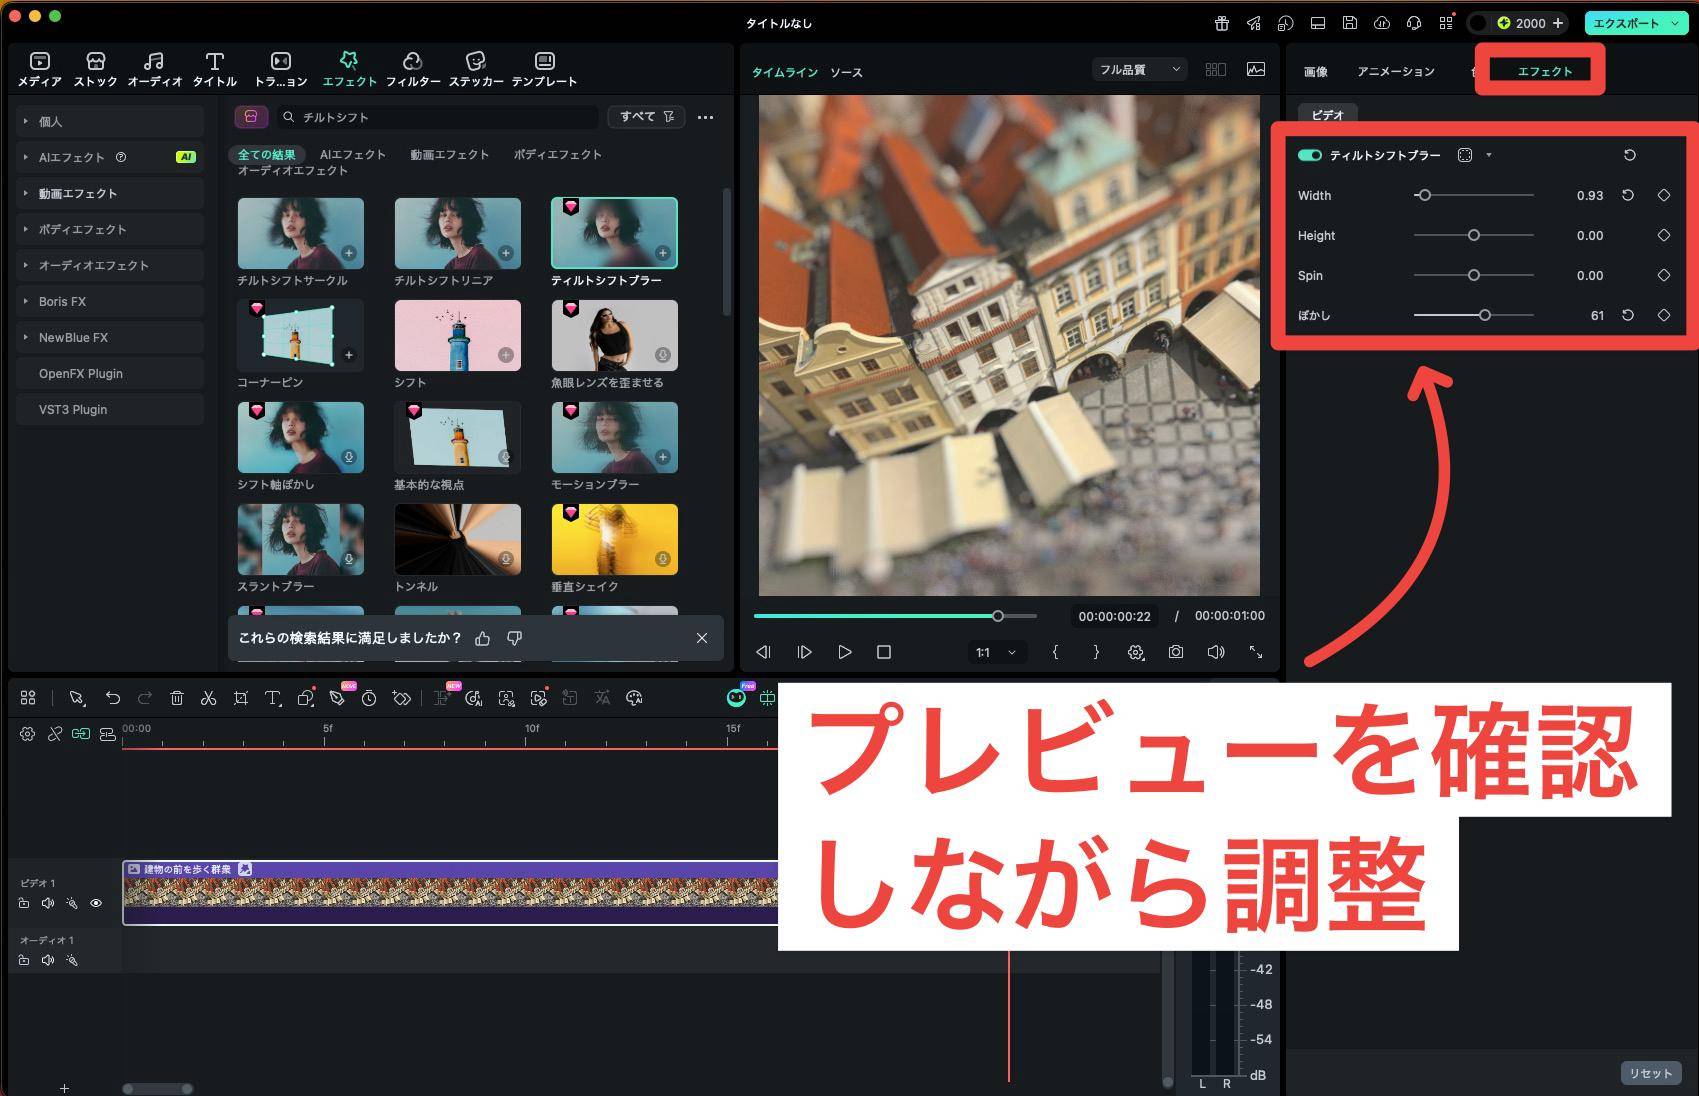
Task: Reset the Width value with its reset arrow
Action: click(x=1628, y=195)
